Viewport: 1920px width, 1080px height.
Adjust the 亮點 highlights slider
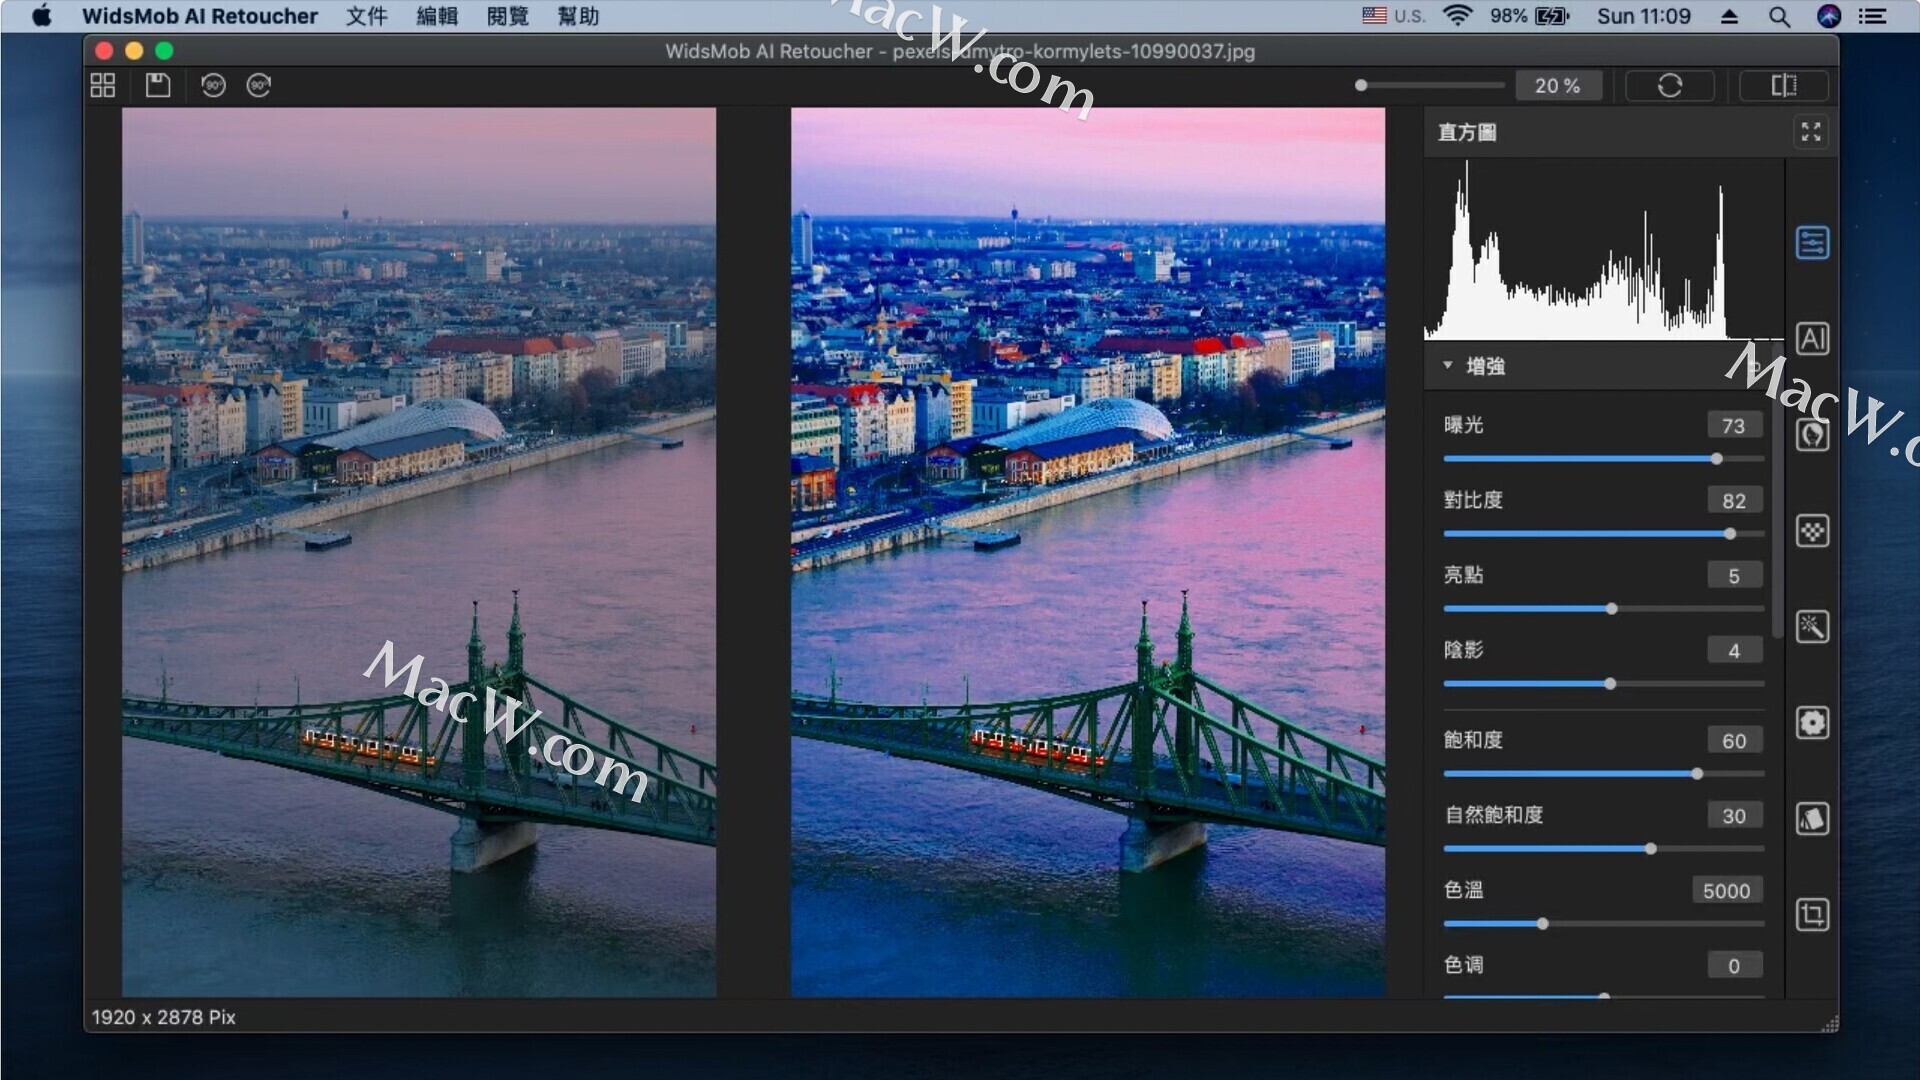click(x=1604, y=609)
